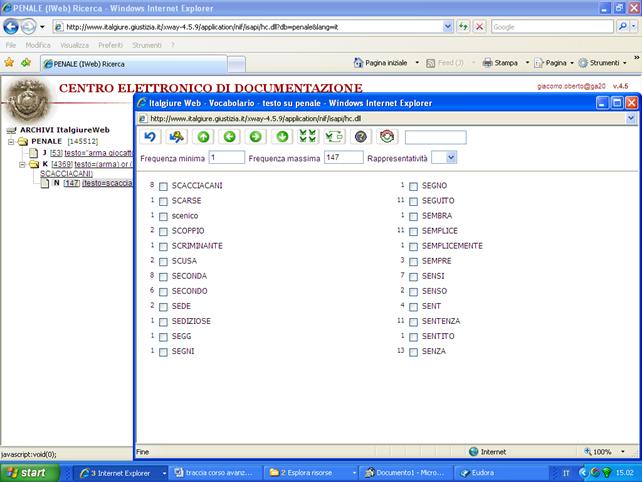Open the N [147] testo=scaccia link
Viewport: 642px width, 482px height.
point(107,183)
